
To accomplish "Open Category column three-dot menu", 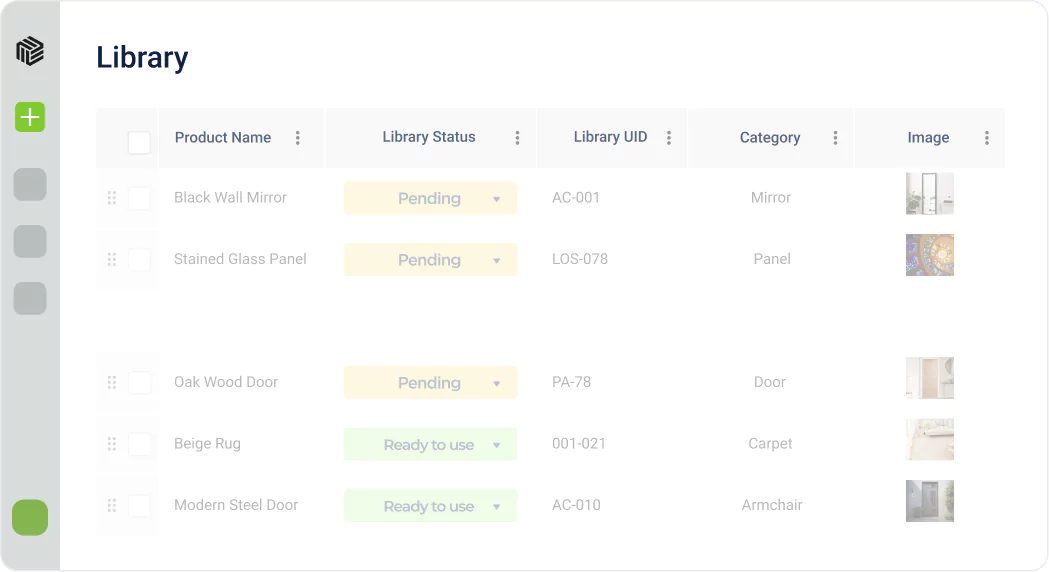I will pos(835,138).
